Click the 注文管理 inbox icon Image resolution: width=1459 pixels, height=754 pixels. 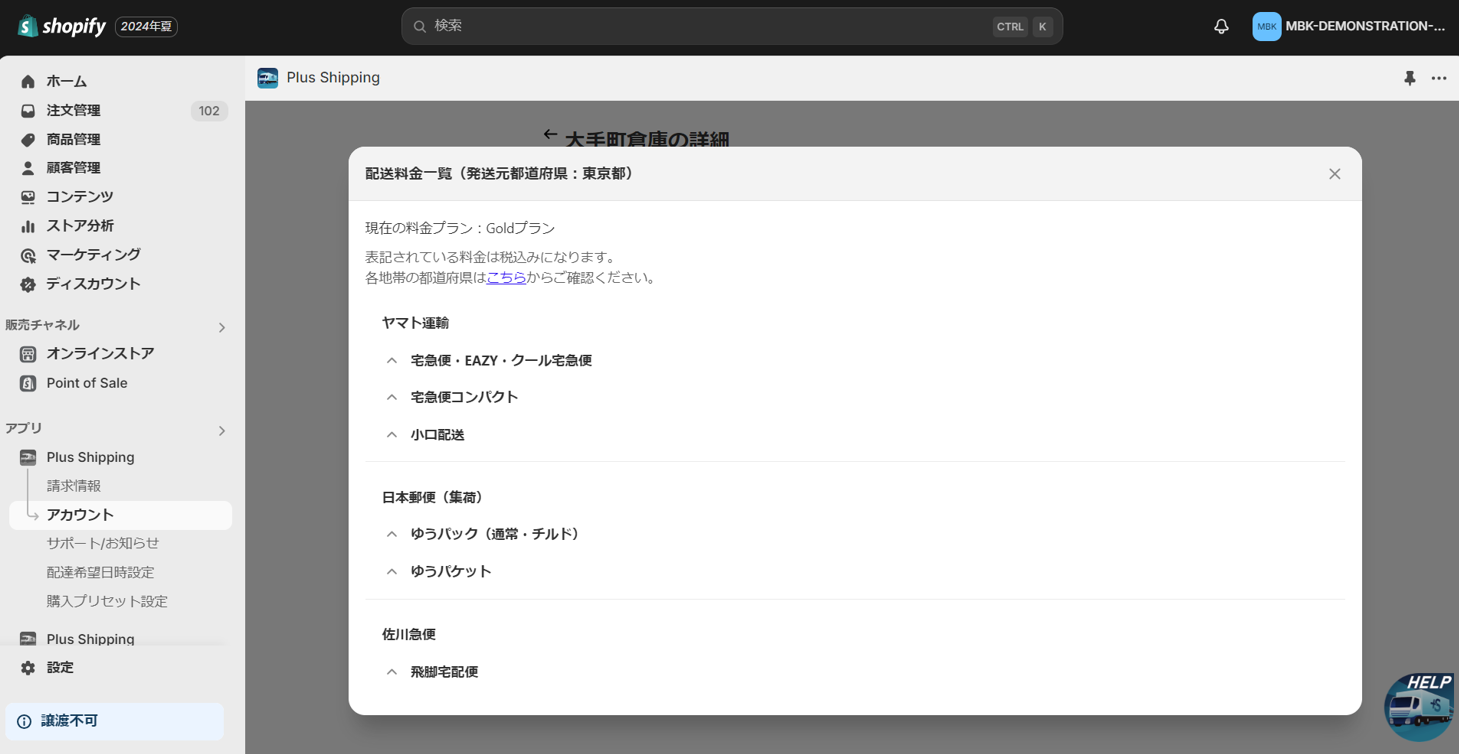click(x=28, y=110)
